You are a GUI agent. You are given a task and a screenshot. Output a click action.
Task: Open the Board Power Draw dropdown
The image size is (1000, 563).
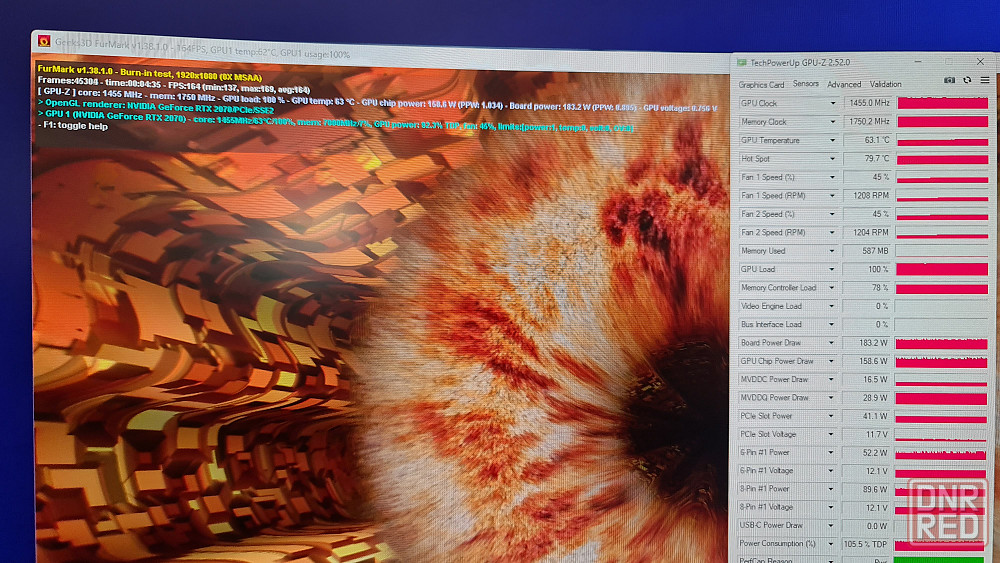point(832,343)
